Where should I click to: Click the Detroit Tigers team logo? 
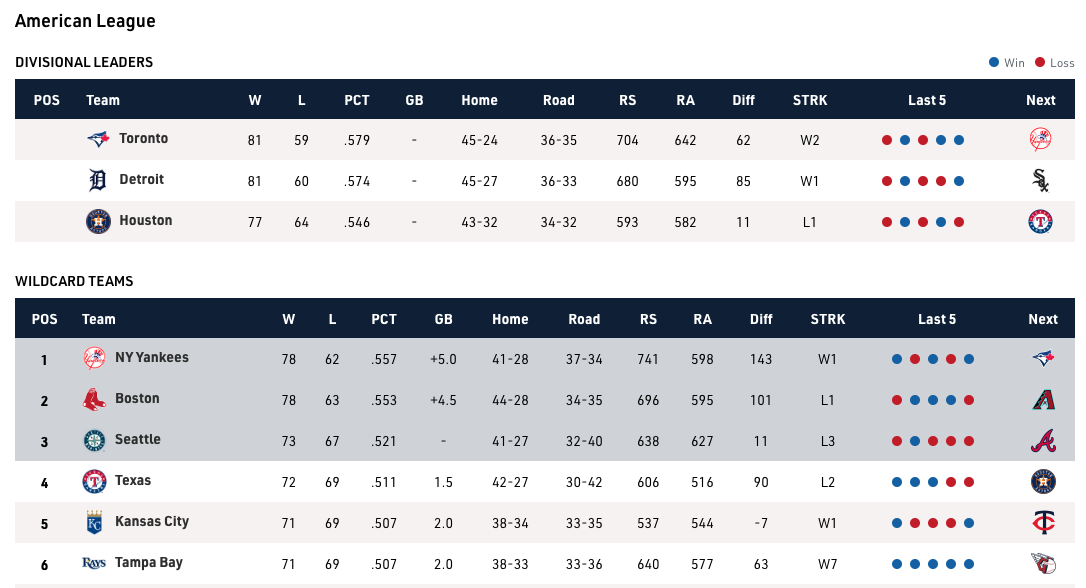[x=98, y=181]
